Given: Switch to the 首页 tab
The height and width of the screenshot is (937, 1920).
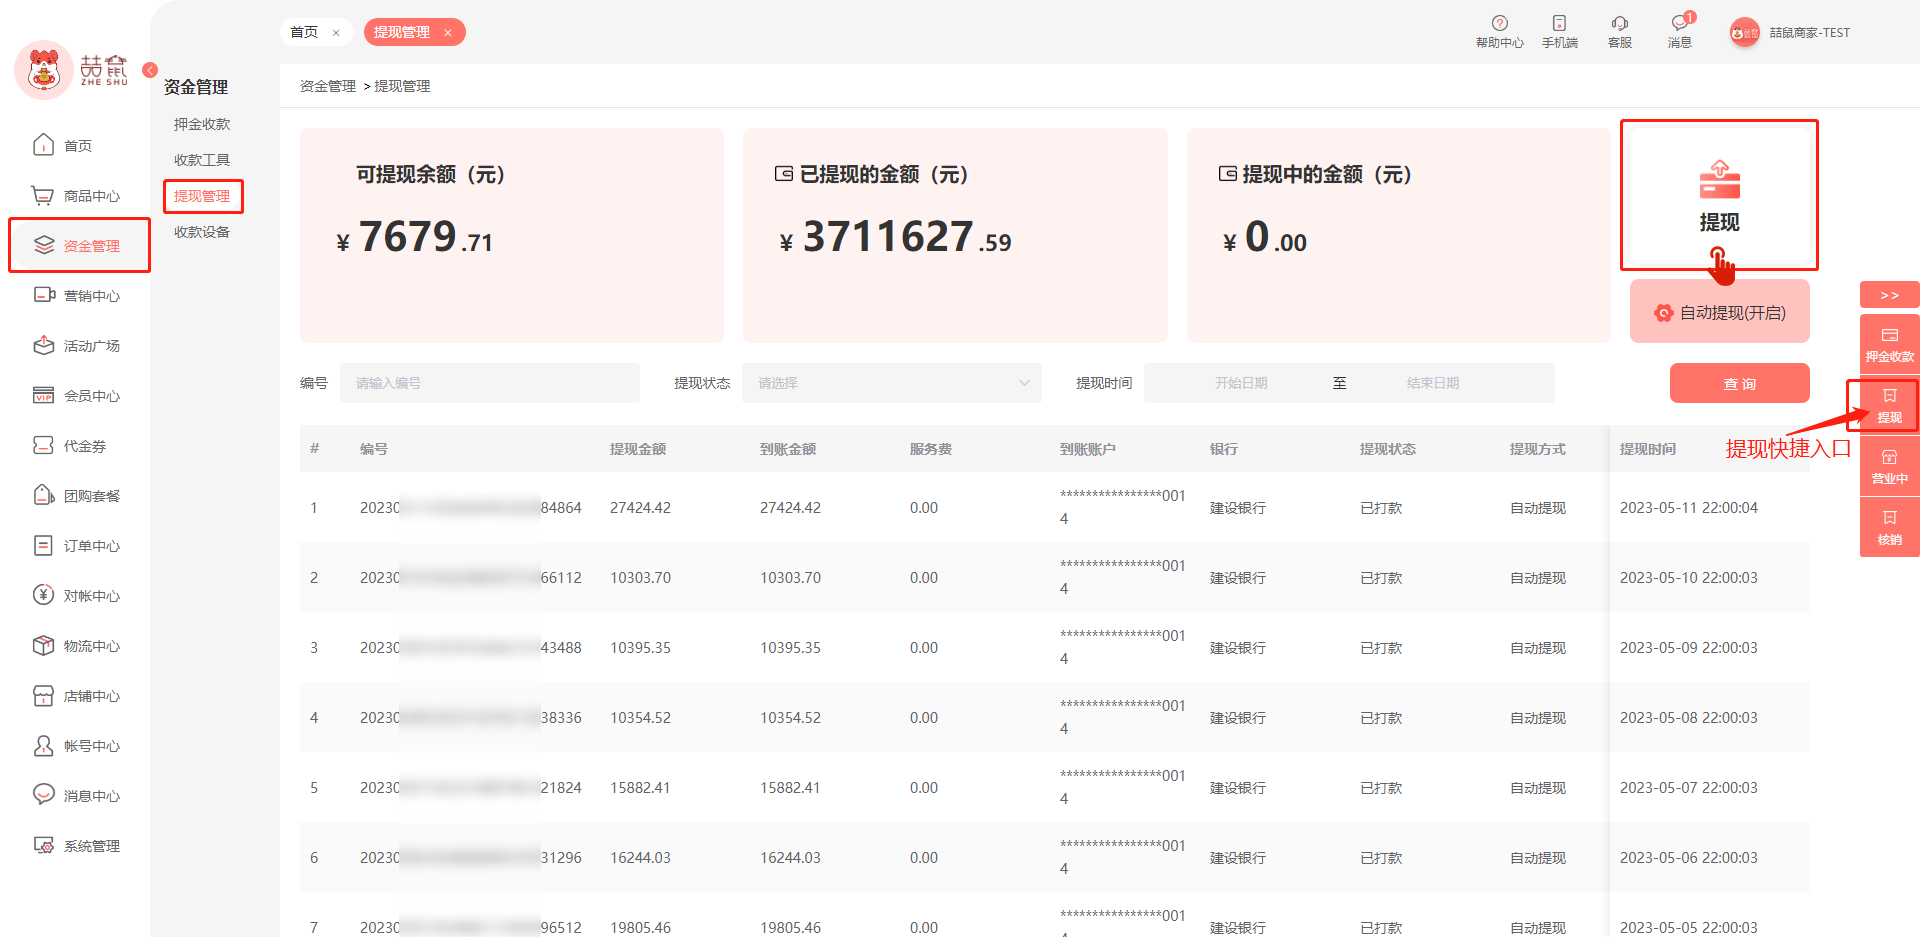Looking at the screenshot, I should 304,32.
